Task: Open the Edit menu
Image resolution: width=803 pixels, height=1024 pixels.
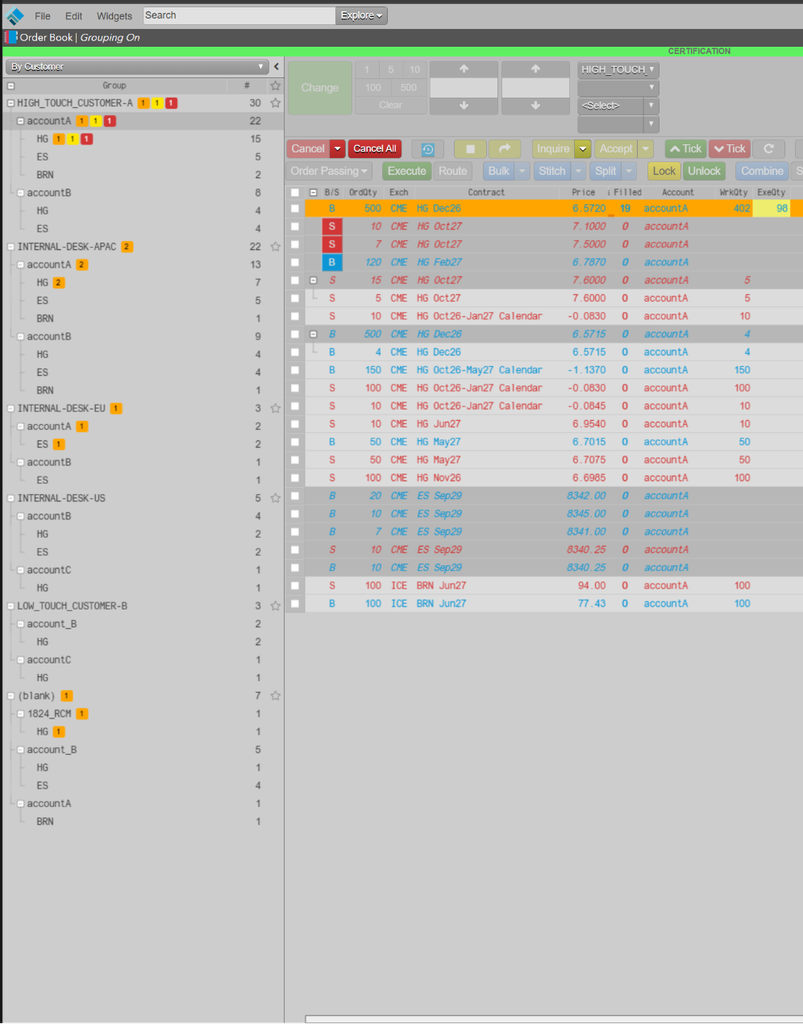Action: click(74, 16)
